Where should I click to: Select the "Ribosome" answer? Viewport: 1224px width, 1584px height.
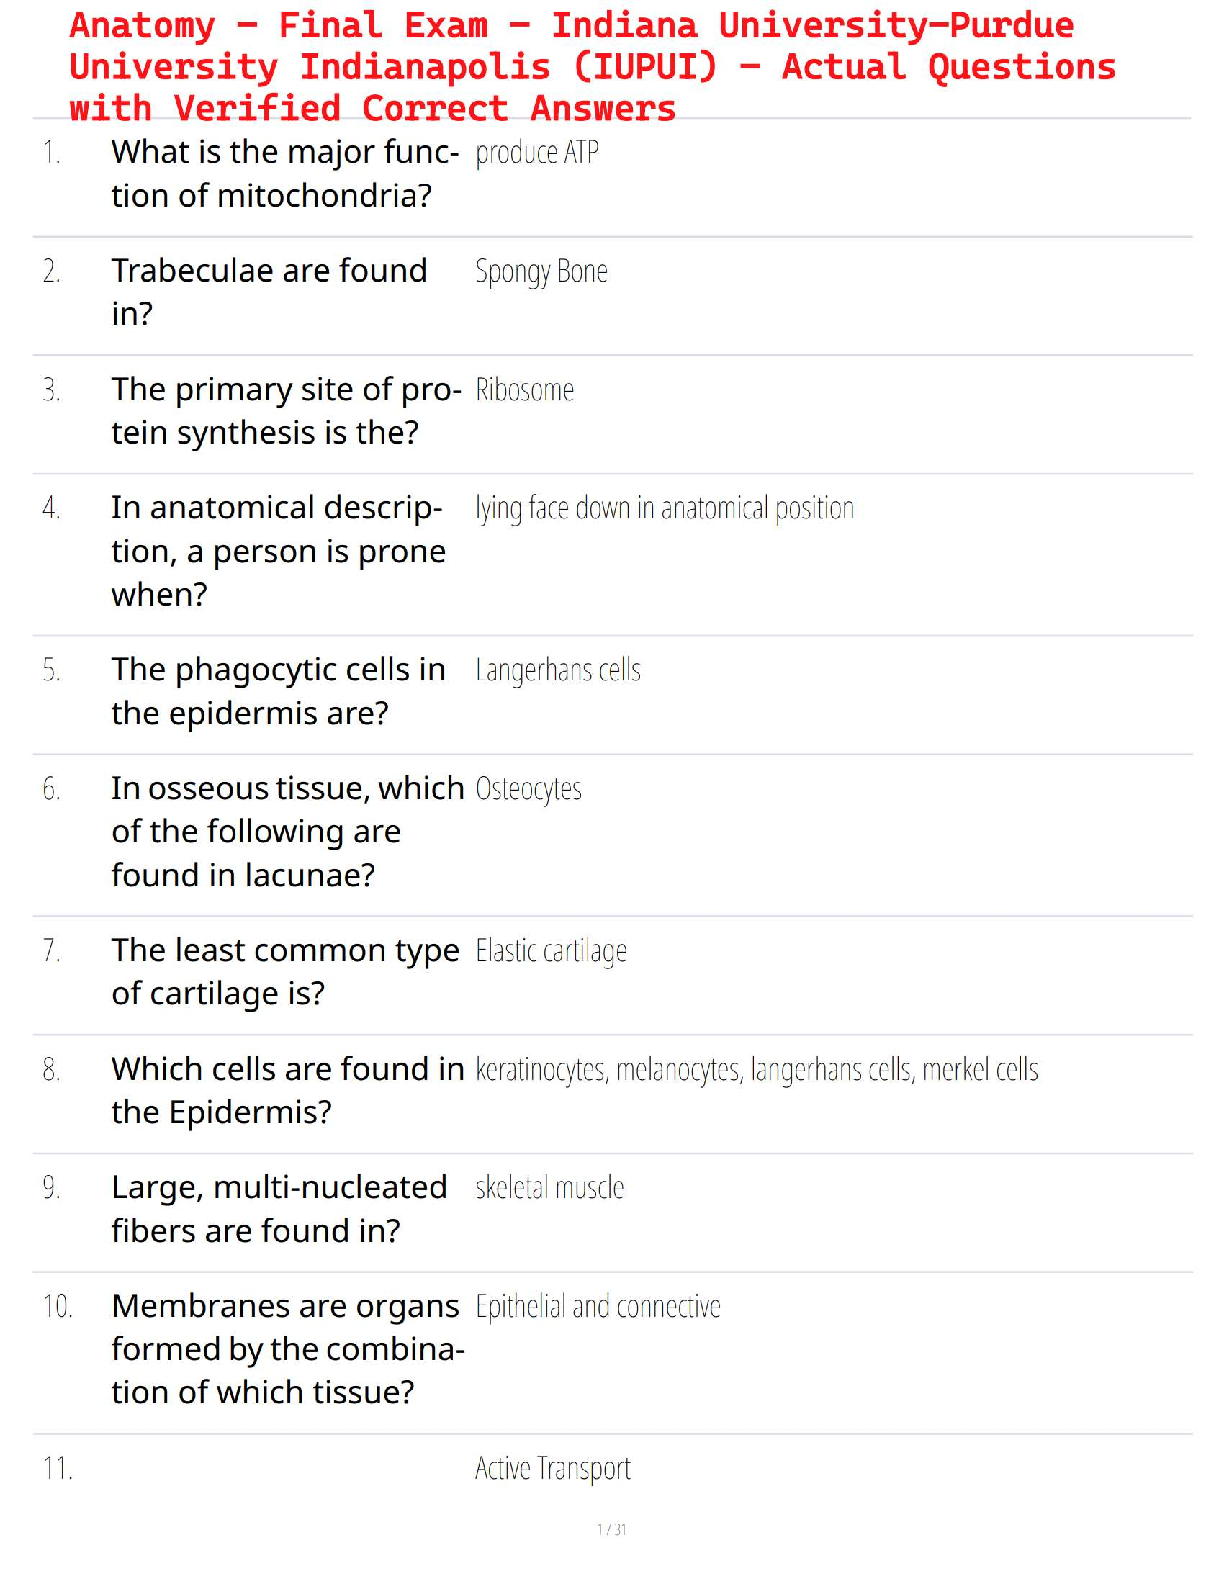[524, 390]
